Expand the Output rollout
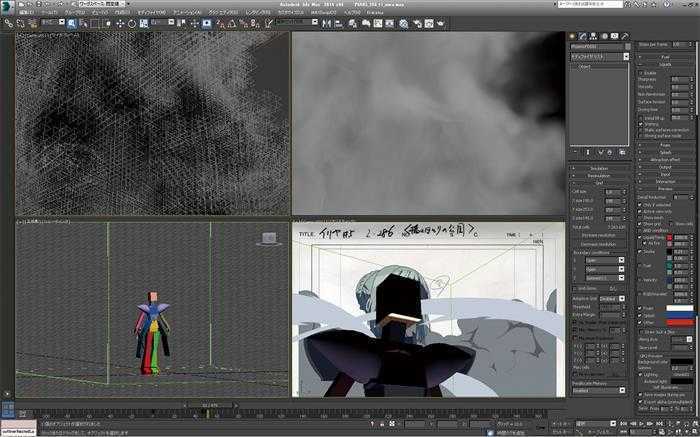The width and height of the screenshot is (700, 437). (x=665, y=167)
